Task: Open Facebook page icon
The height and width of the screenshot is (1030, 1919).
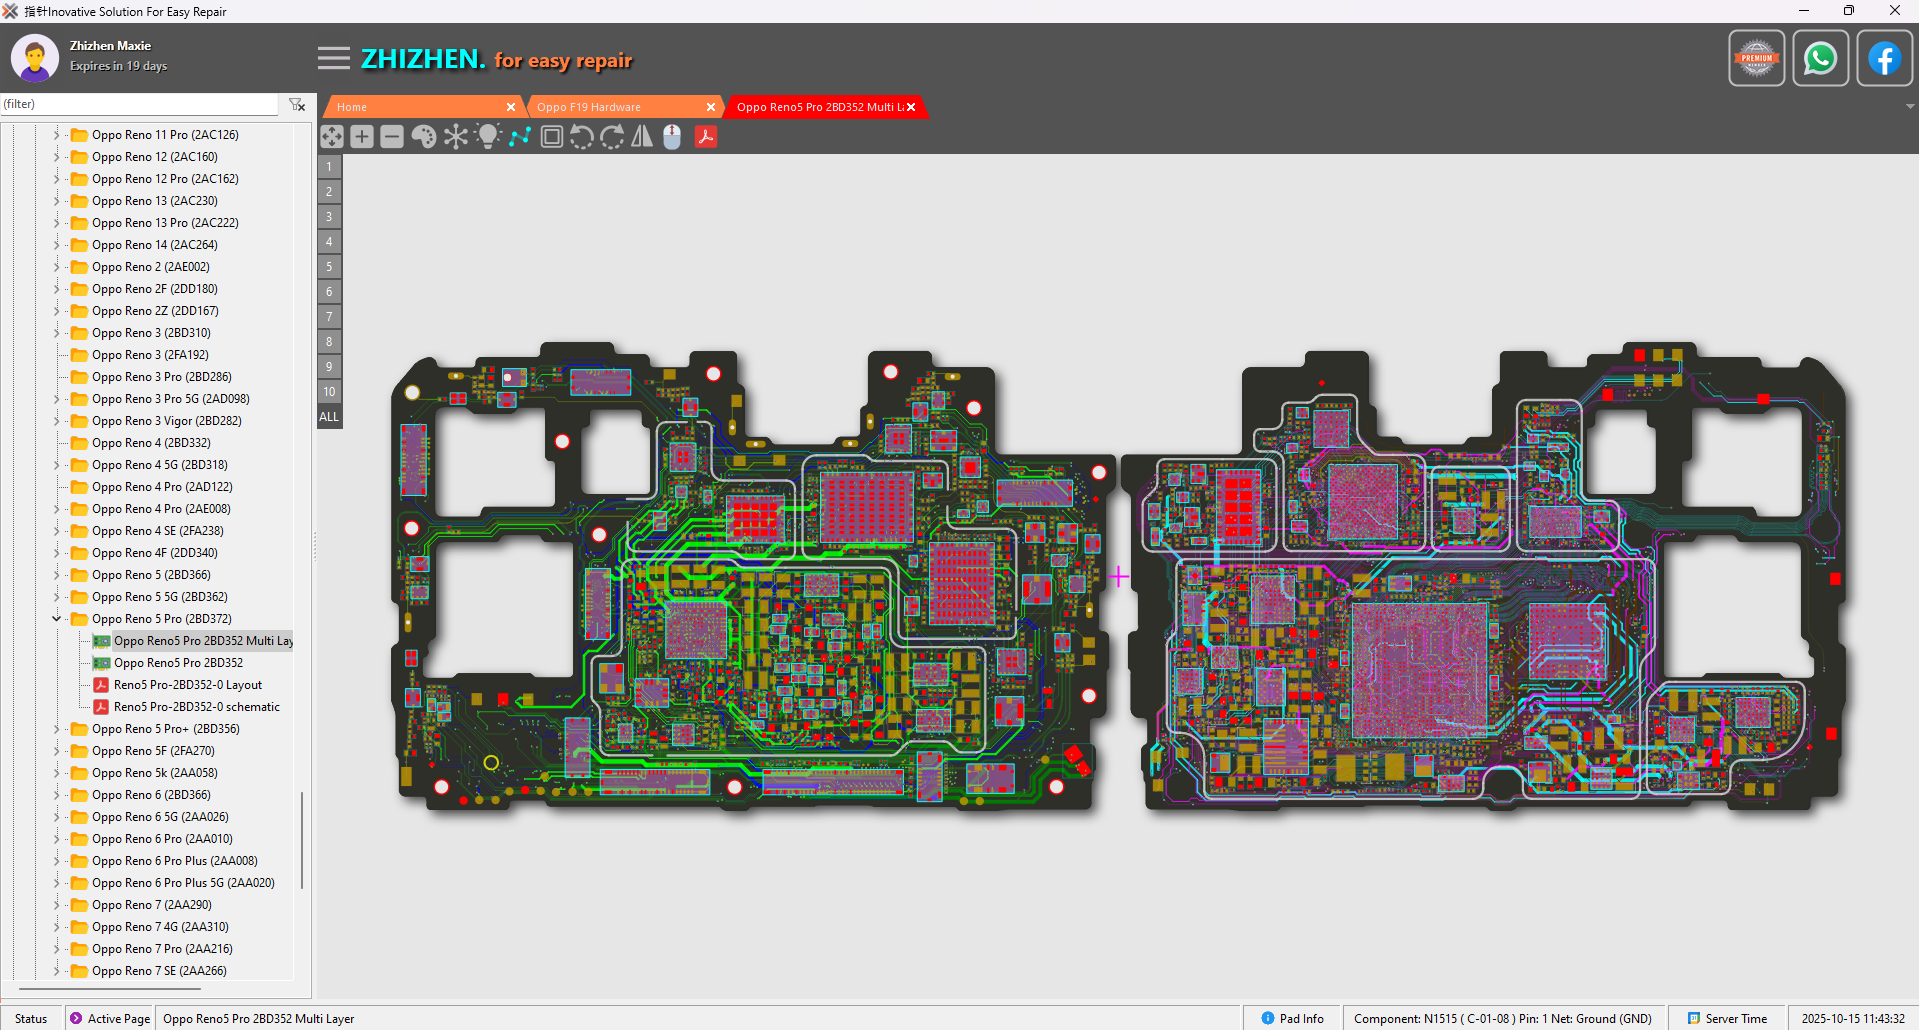Action: (1885, 58)
